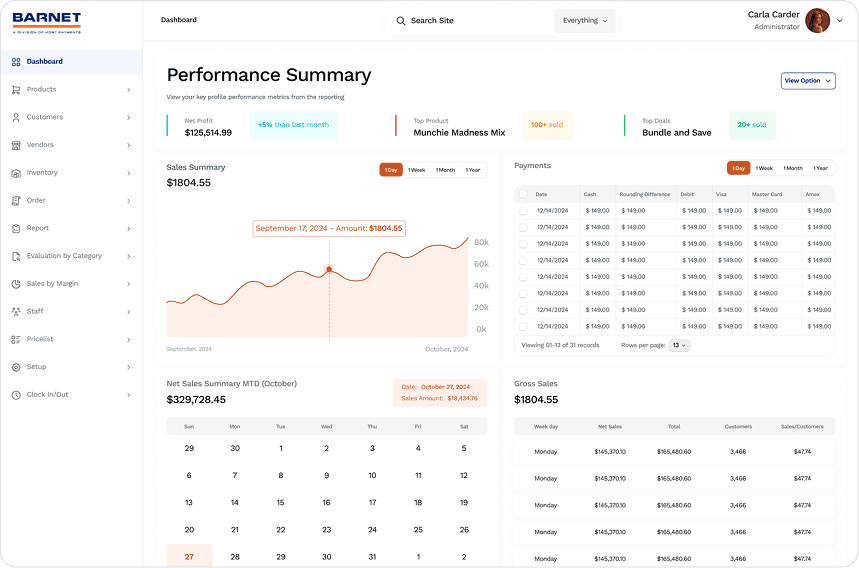Select 1Year tab in Sales Summary
859x568 pixels.
(473, 170)
